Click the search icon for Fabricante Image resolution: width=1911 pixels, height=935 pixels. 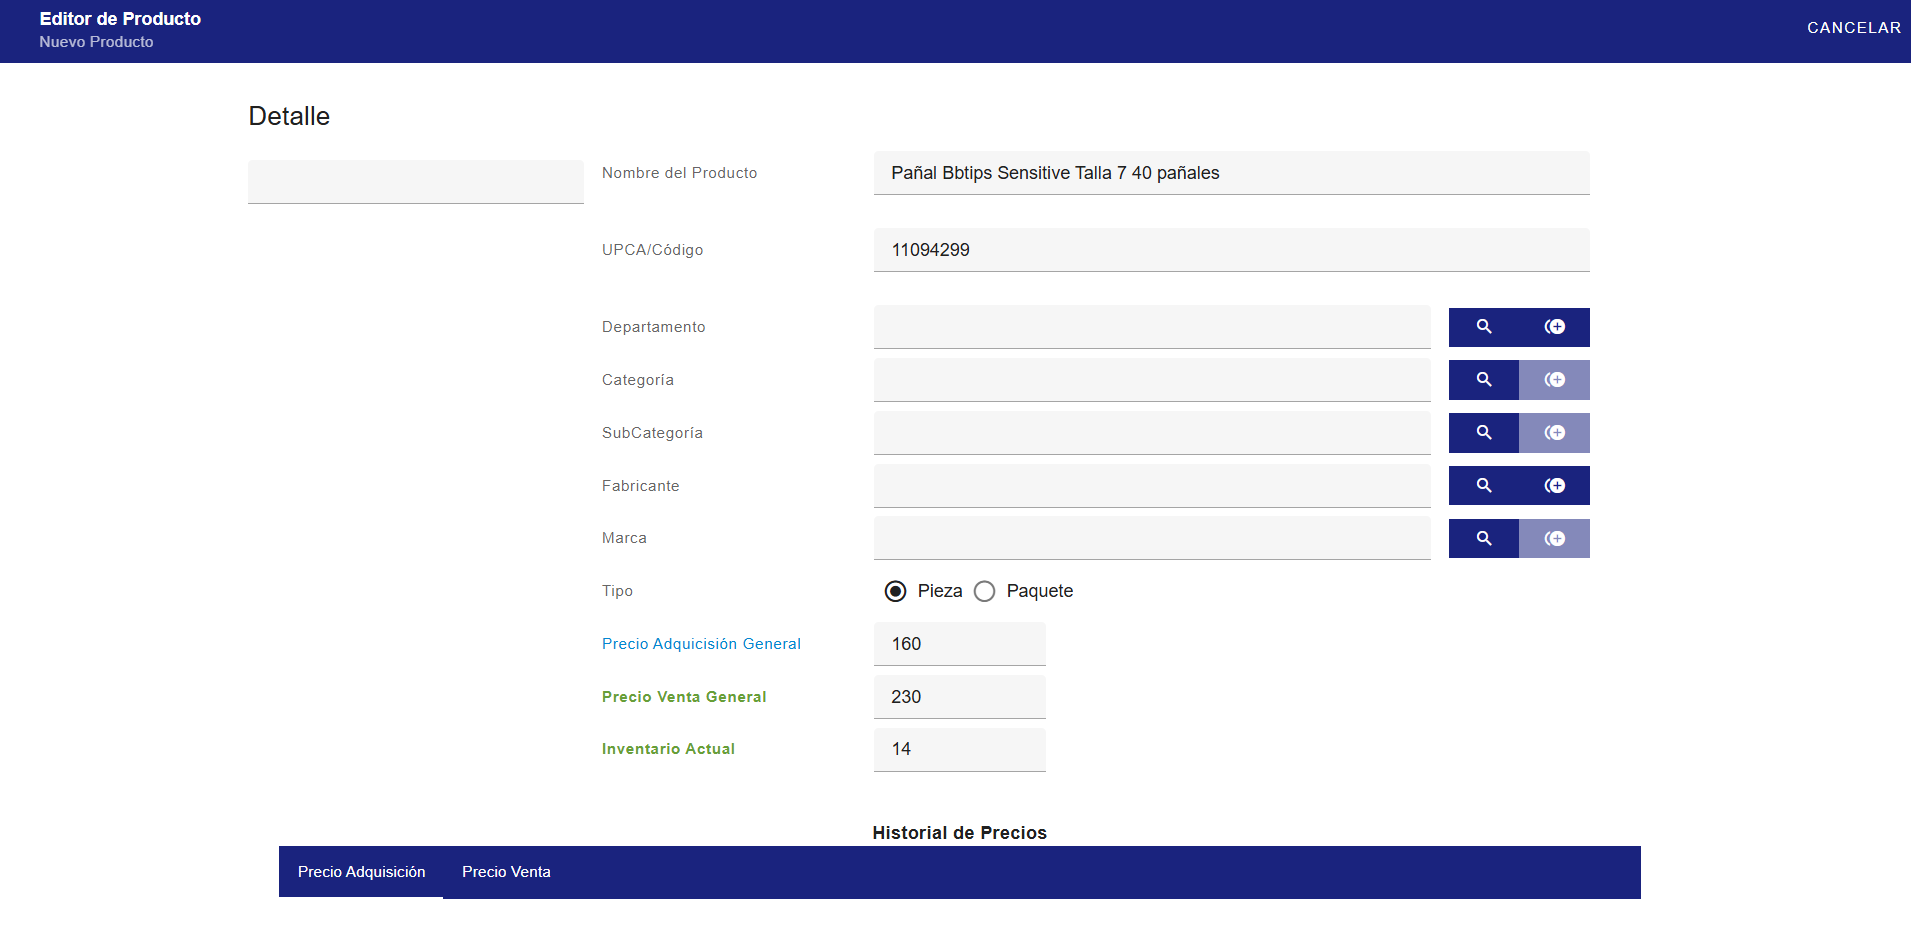pos(1484,486)
